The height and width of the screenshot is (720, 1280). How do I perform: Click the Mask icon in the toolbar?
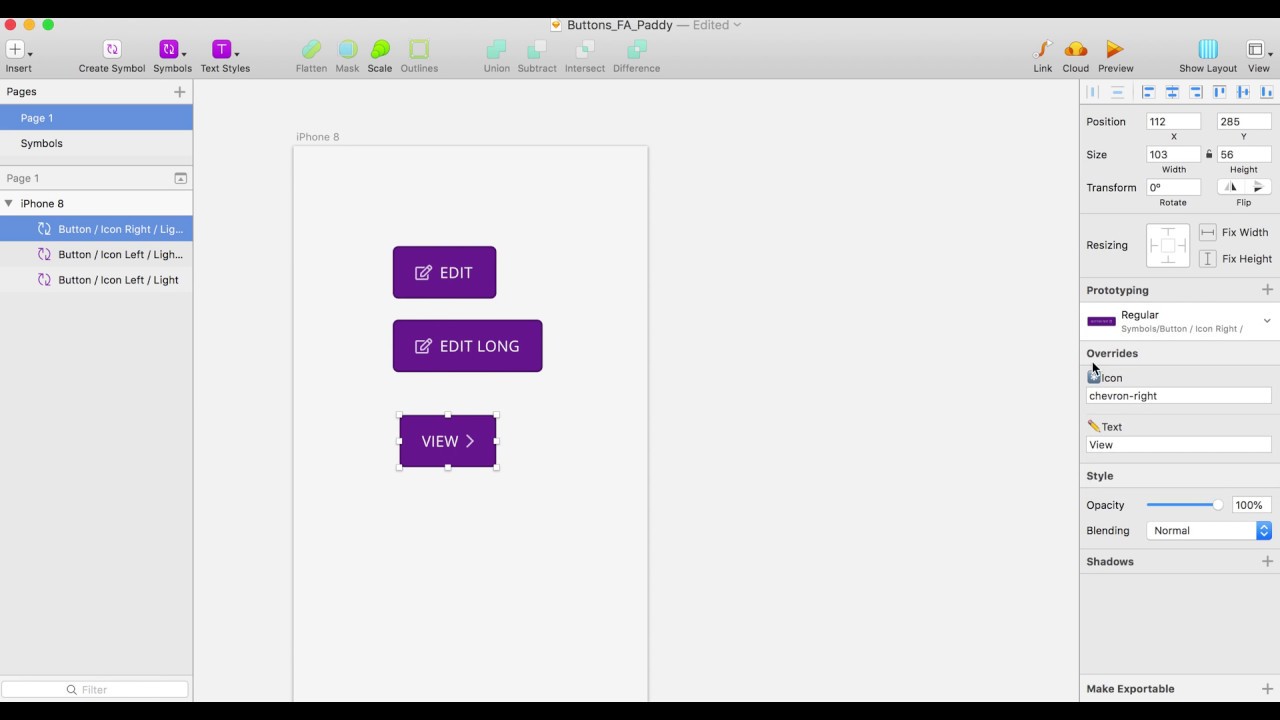click(x=347, y=48)
